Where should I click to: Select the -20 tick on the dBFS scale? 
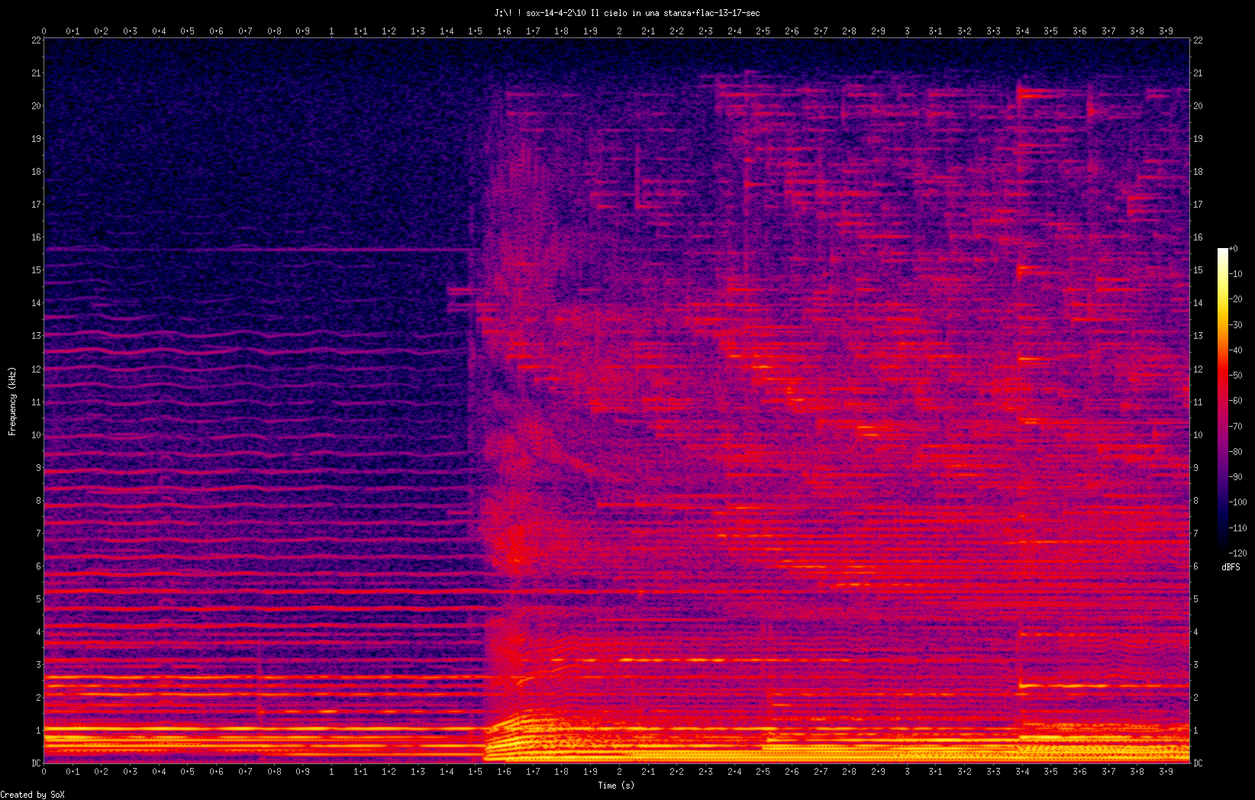tap(1236, 299)
